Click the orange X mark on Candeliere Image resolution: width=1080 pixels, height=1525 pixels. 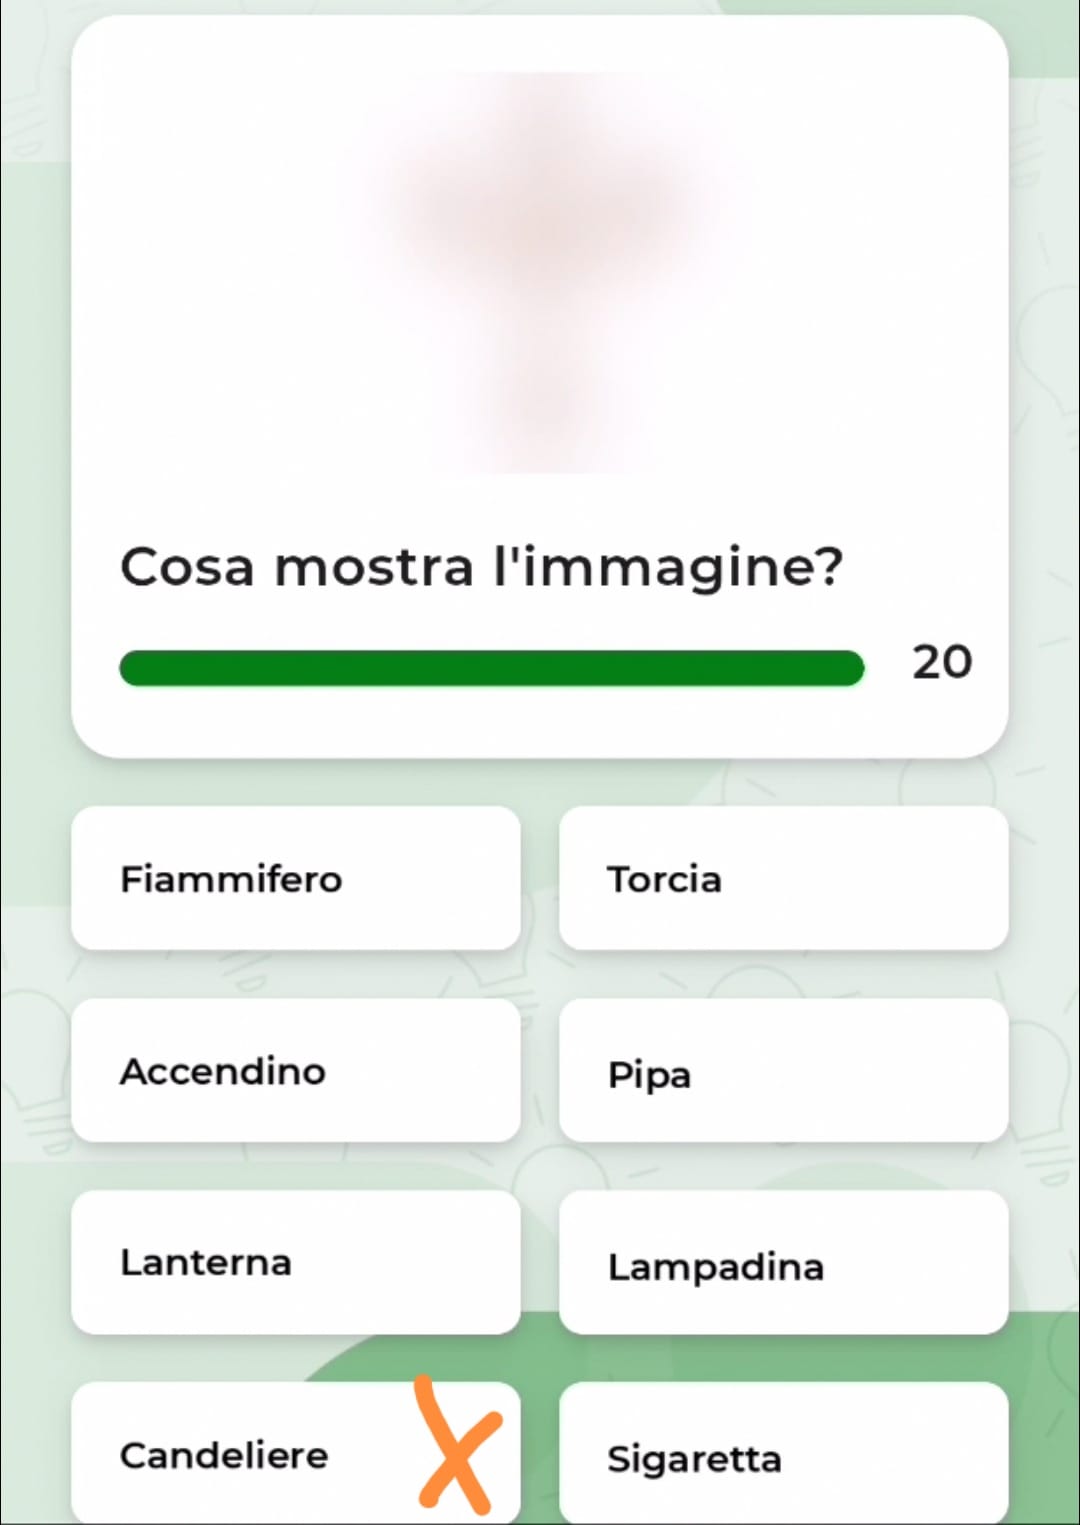coord(458,1445)
